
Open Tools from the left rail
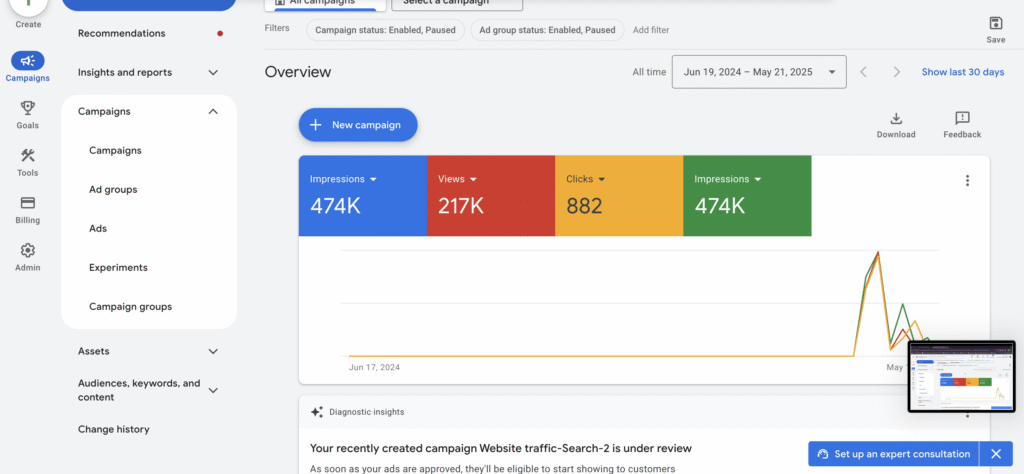pos(27,155)
